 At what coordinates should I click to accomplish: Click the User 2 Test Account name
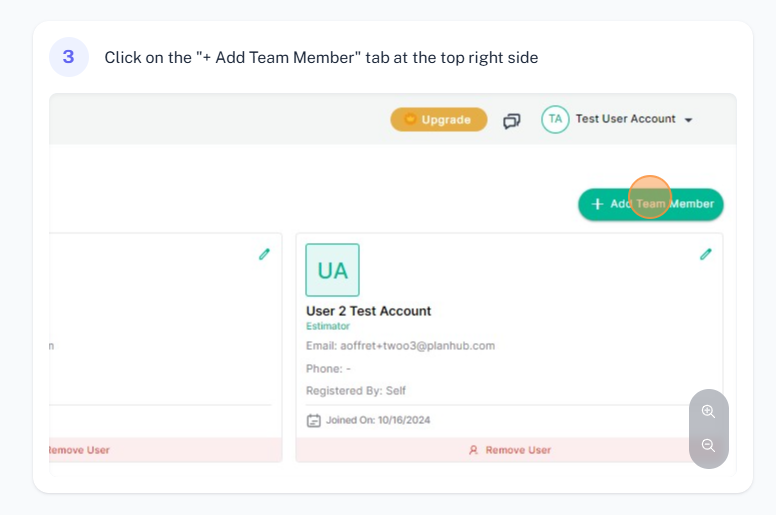(368, 311)
